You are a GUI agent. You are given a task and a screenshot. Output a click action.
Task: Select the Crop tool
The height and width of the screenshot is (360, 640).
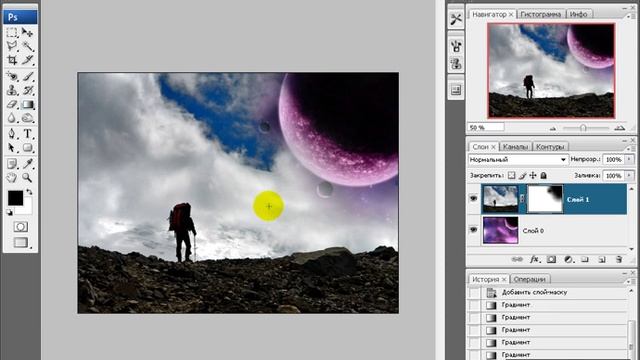tap(12, 60)
